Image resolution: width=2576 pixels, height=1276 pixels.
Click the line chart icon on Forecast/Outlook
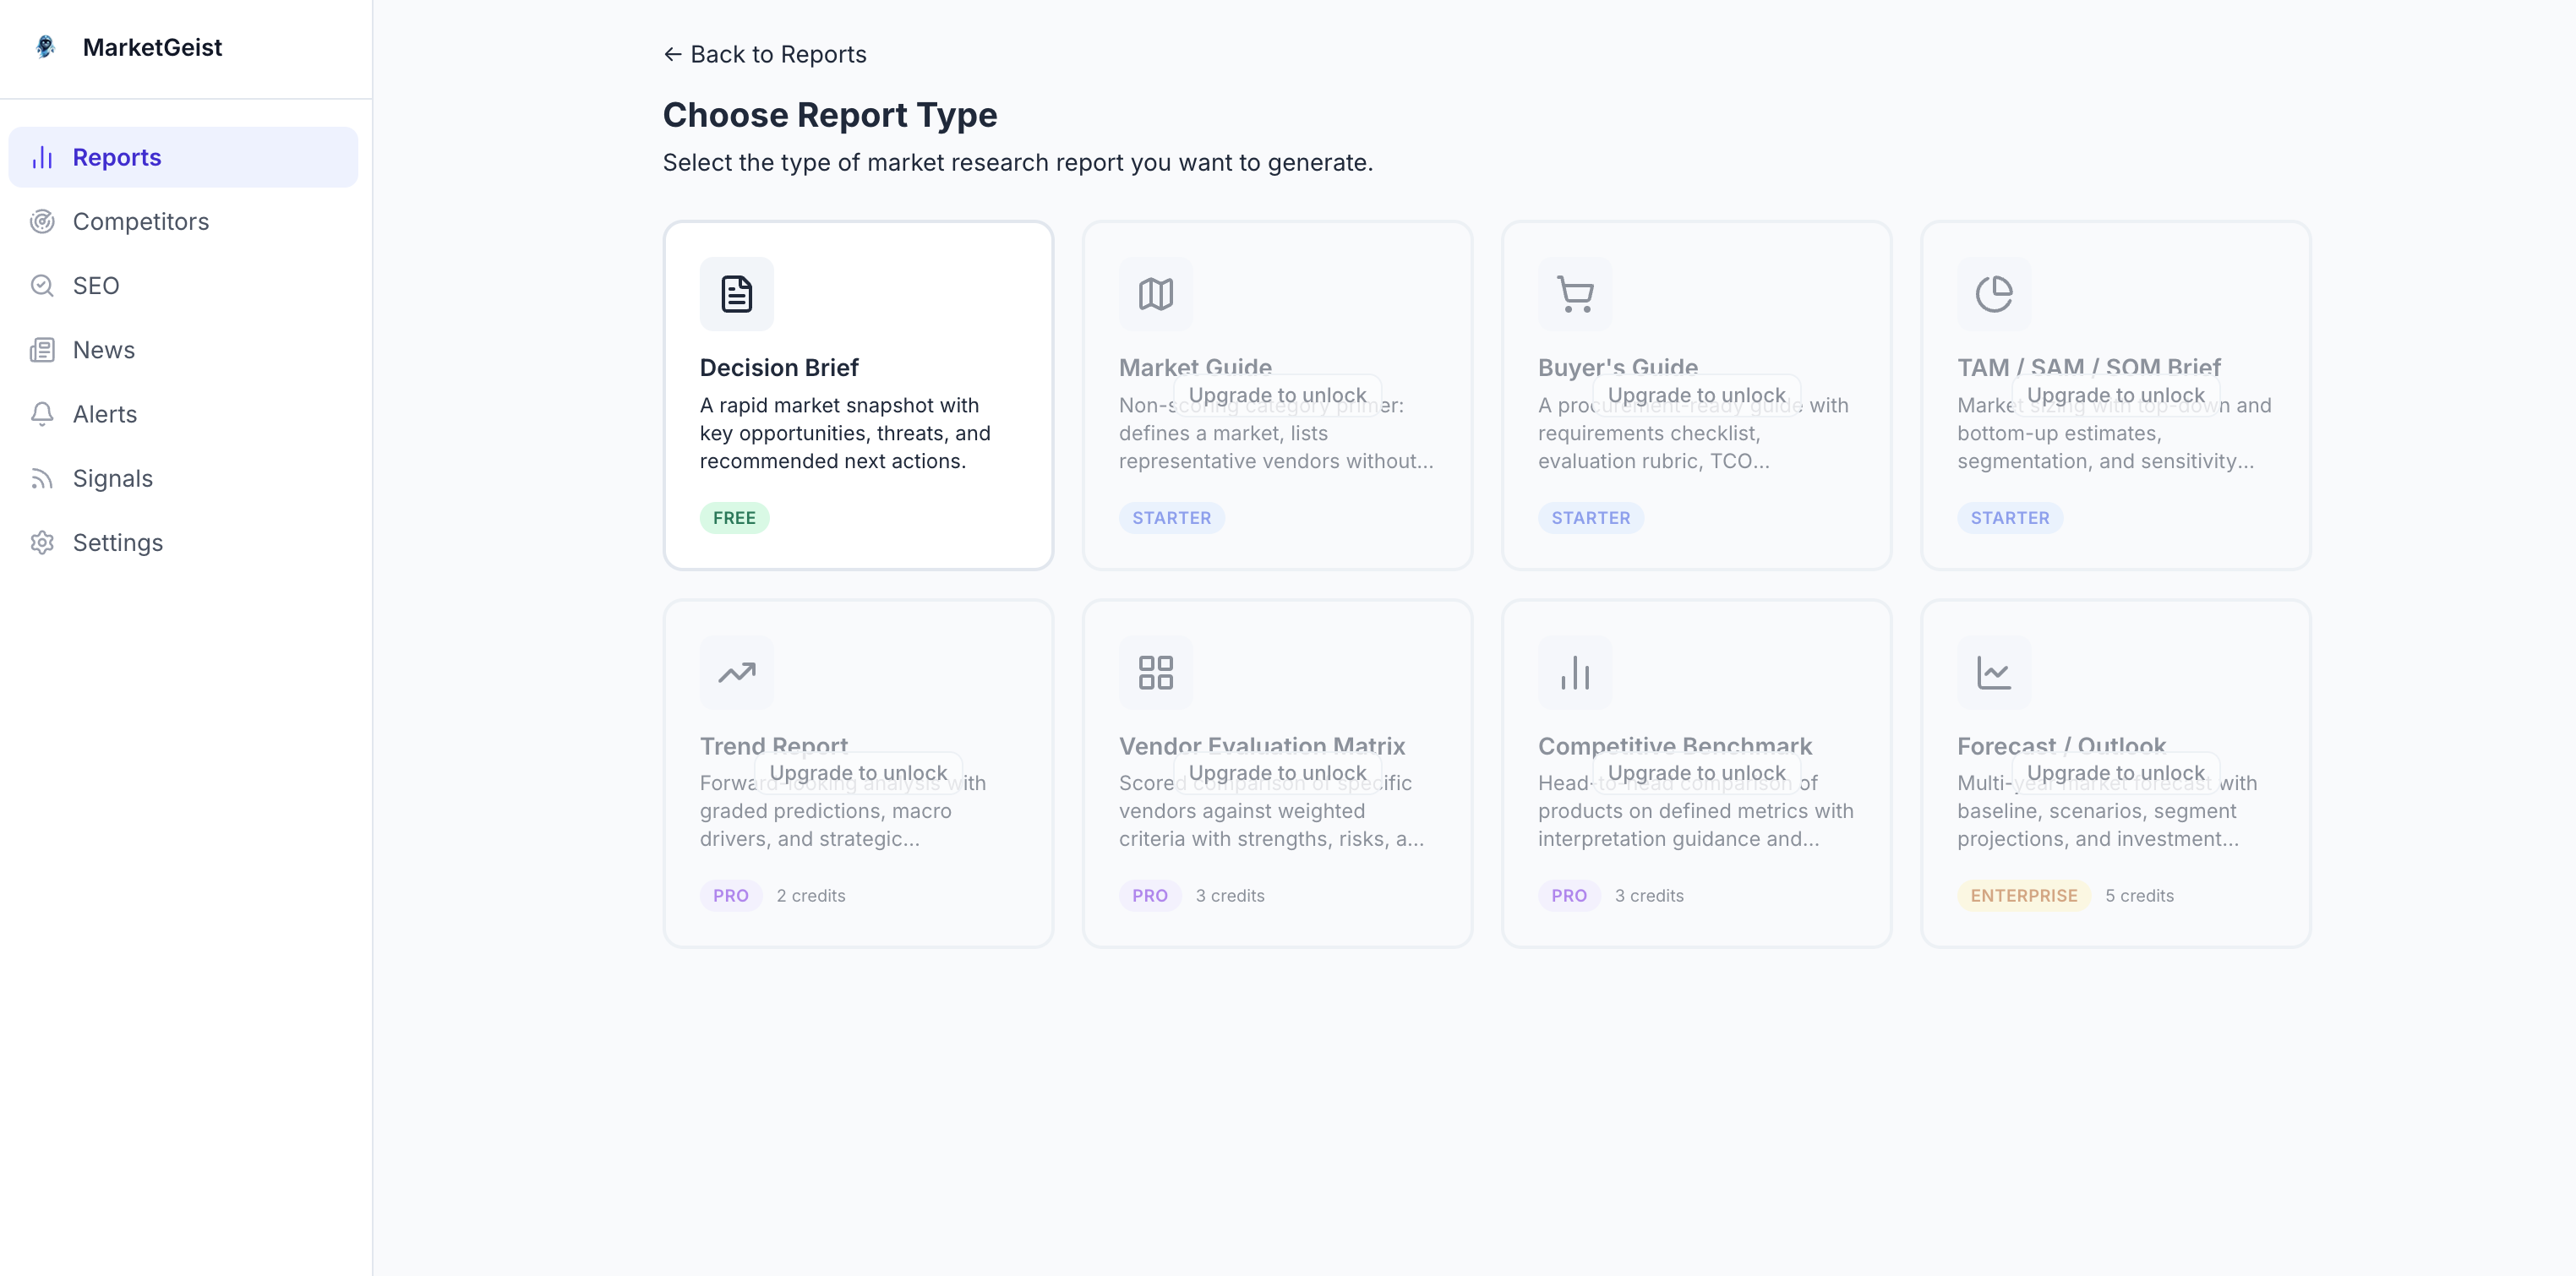pyautogui.click(x=1994, y=672)
